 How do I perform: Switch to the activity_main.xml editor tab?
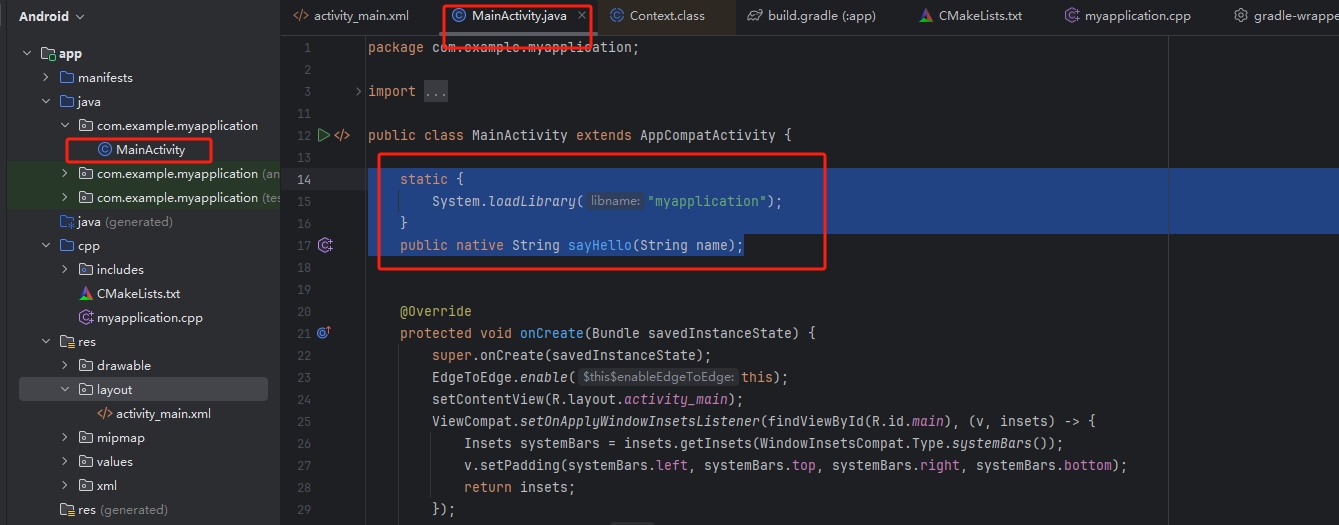351,16
